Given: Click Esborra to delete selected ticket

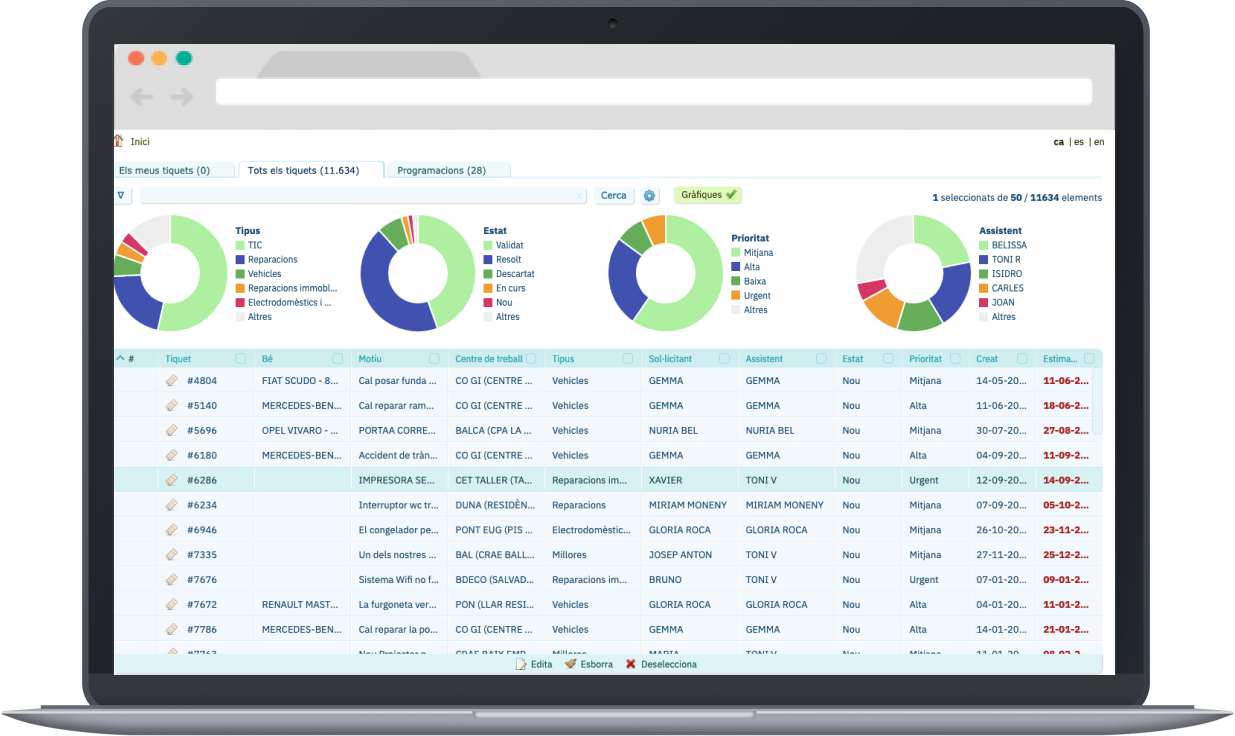Looking at the screenshot, I should (x=589, y=664).
